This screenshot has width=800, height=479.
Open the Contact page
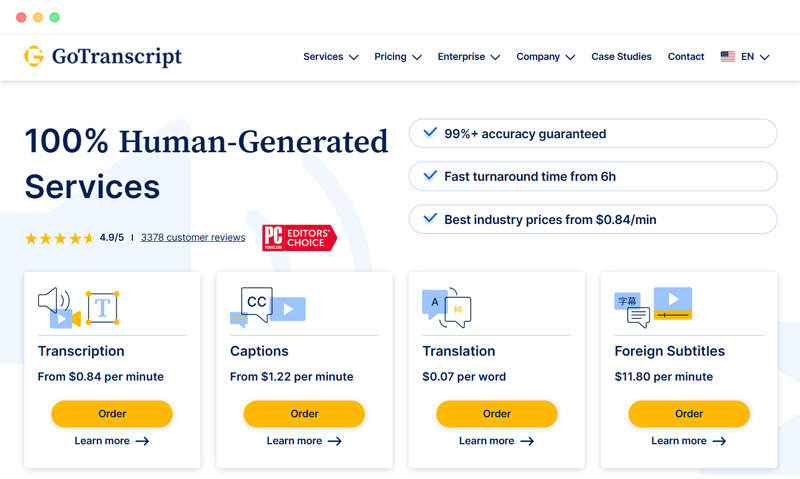point(686,57)
